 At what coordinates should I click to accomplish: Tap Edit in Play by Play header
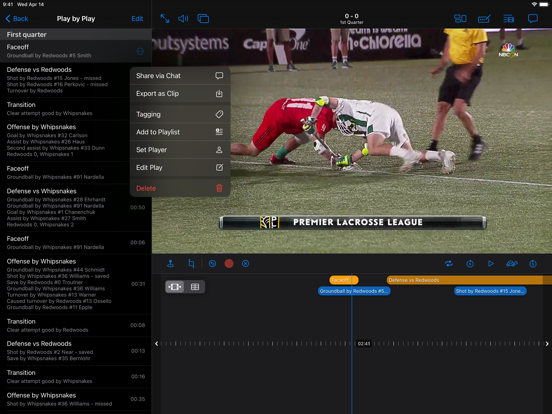pyautogui.click(x=137, y=19)
